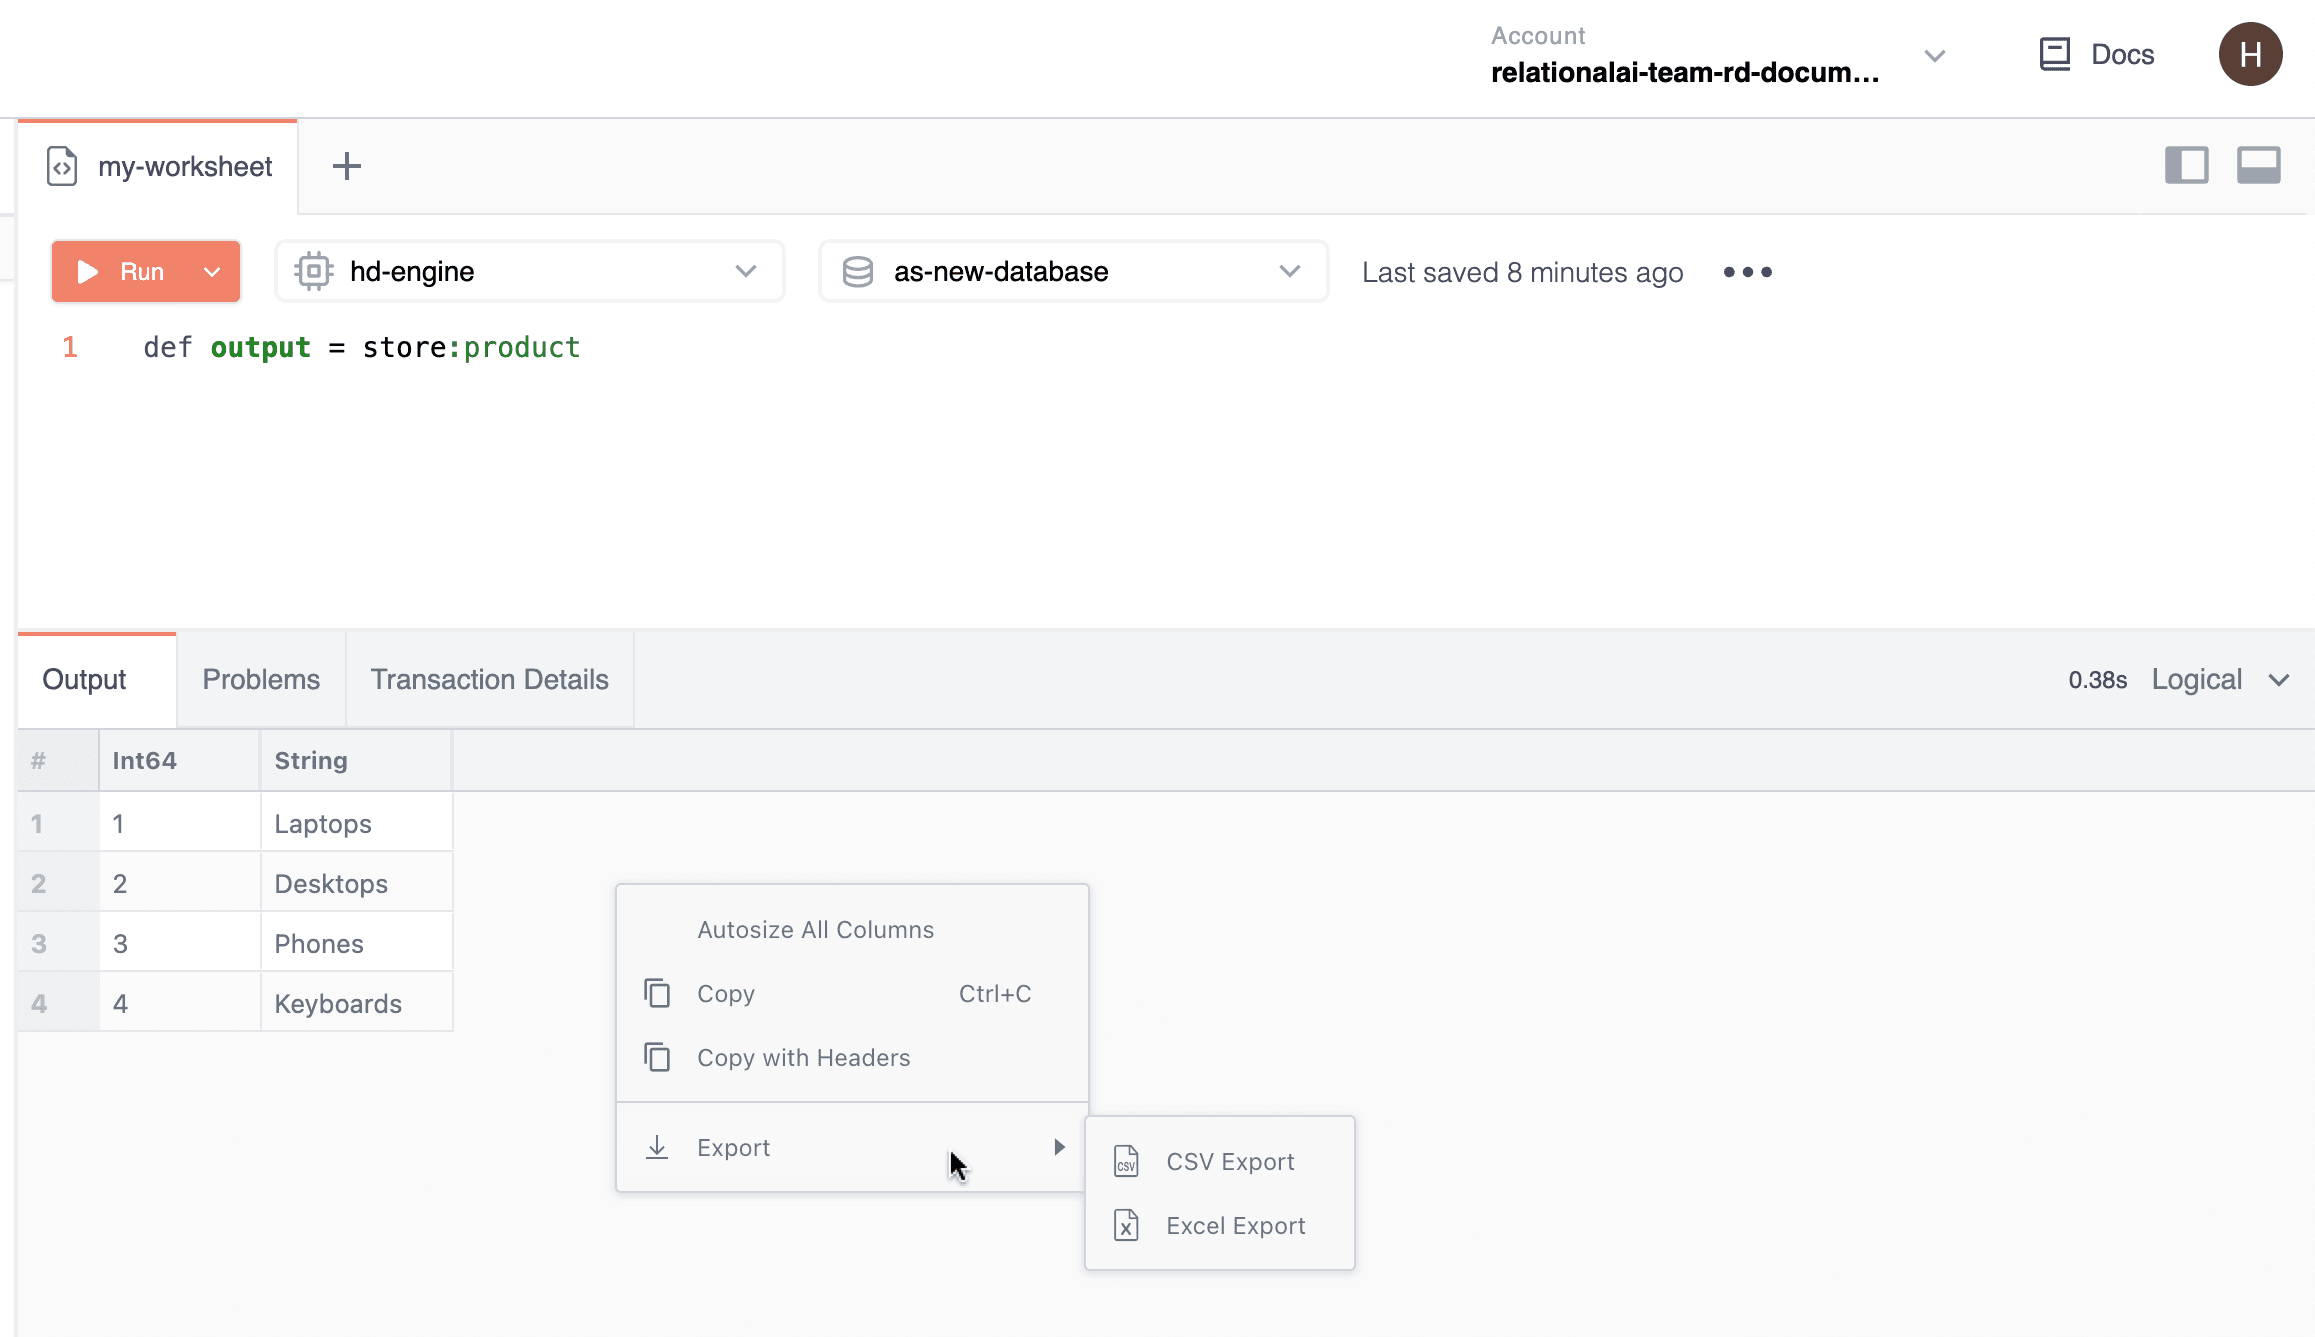
Task: Click the Copy icon in context menu
Action: point(657,994)
